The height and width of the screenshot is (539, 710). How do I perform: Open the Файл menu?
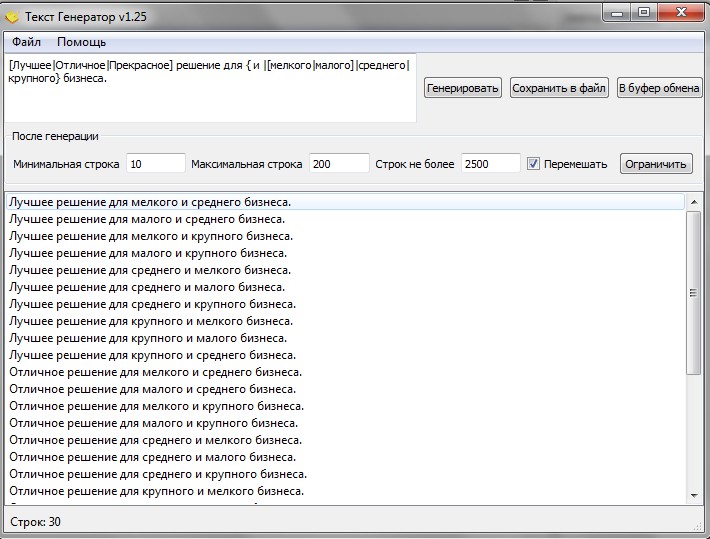click(26, 42)
